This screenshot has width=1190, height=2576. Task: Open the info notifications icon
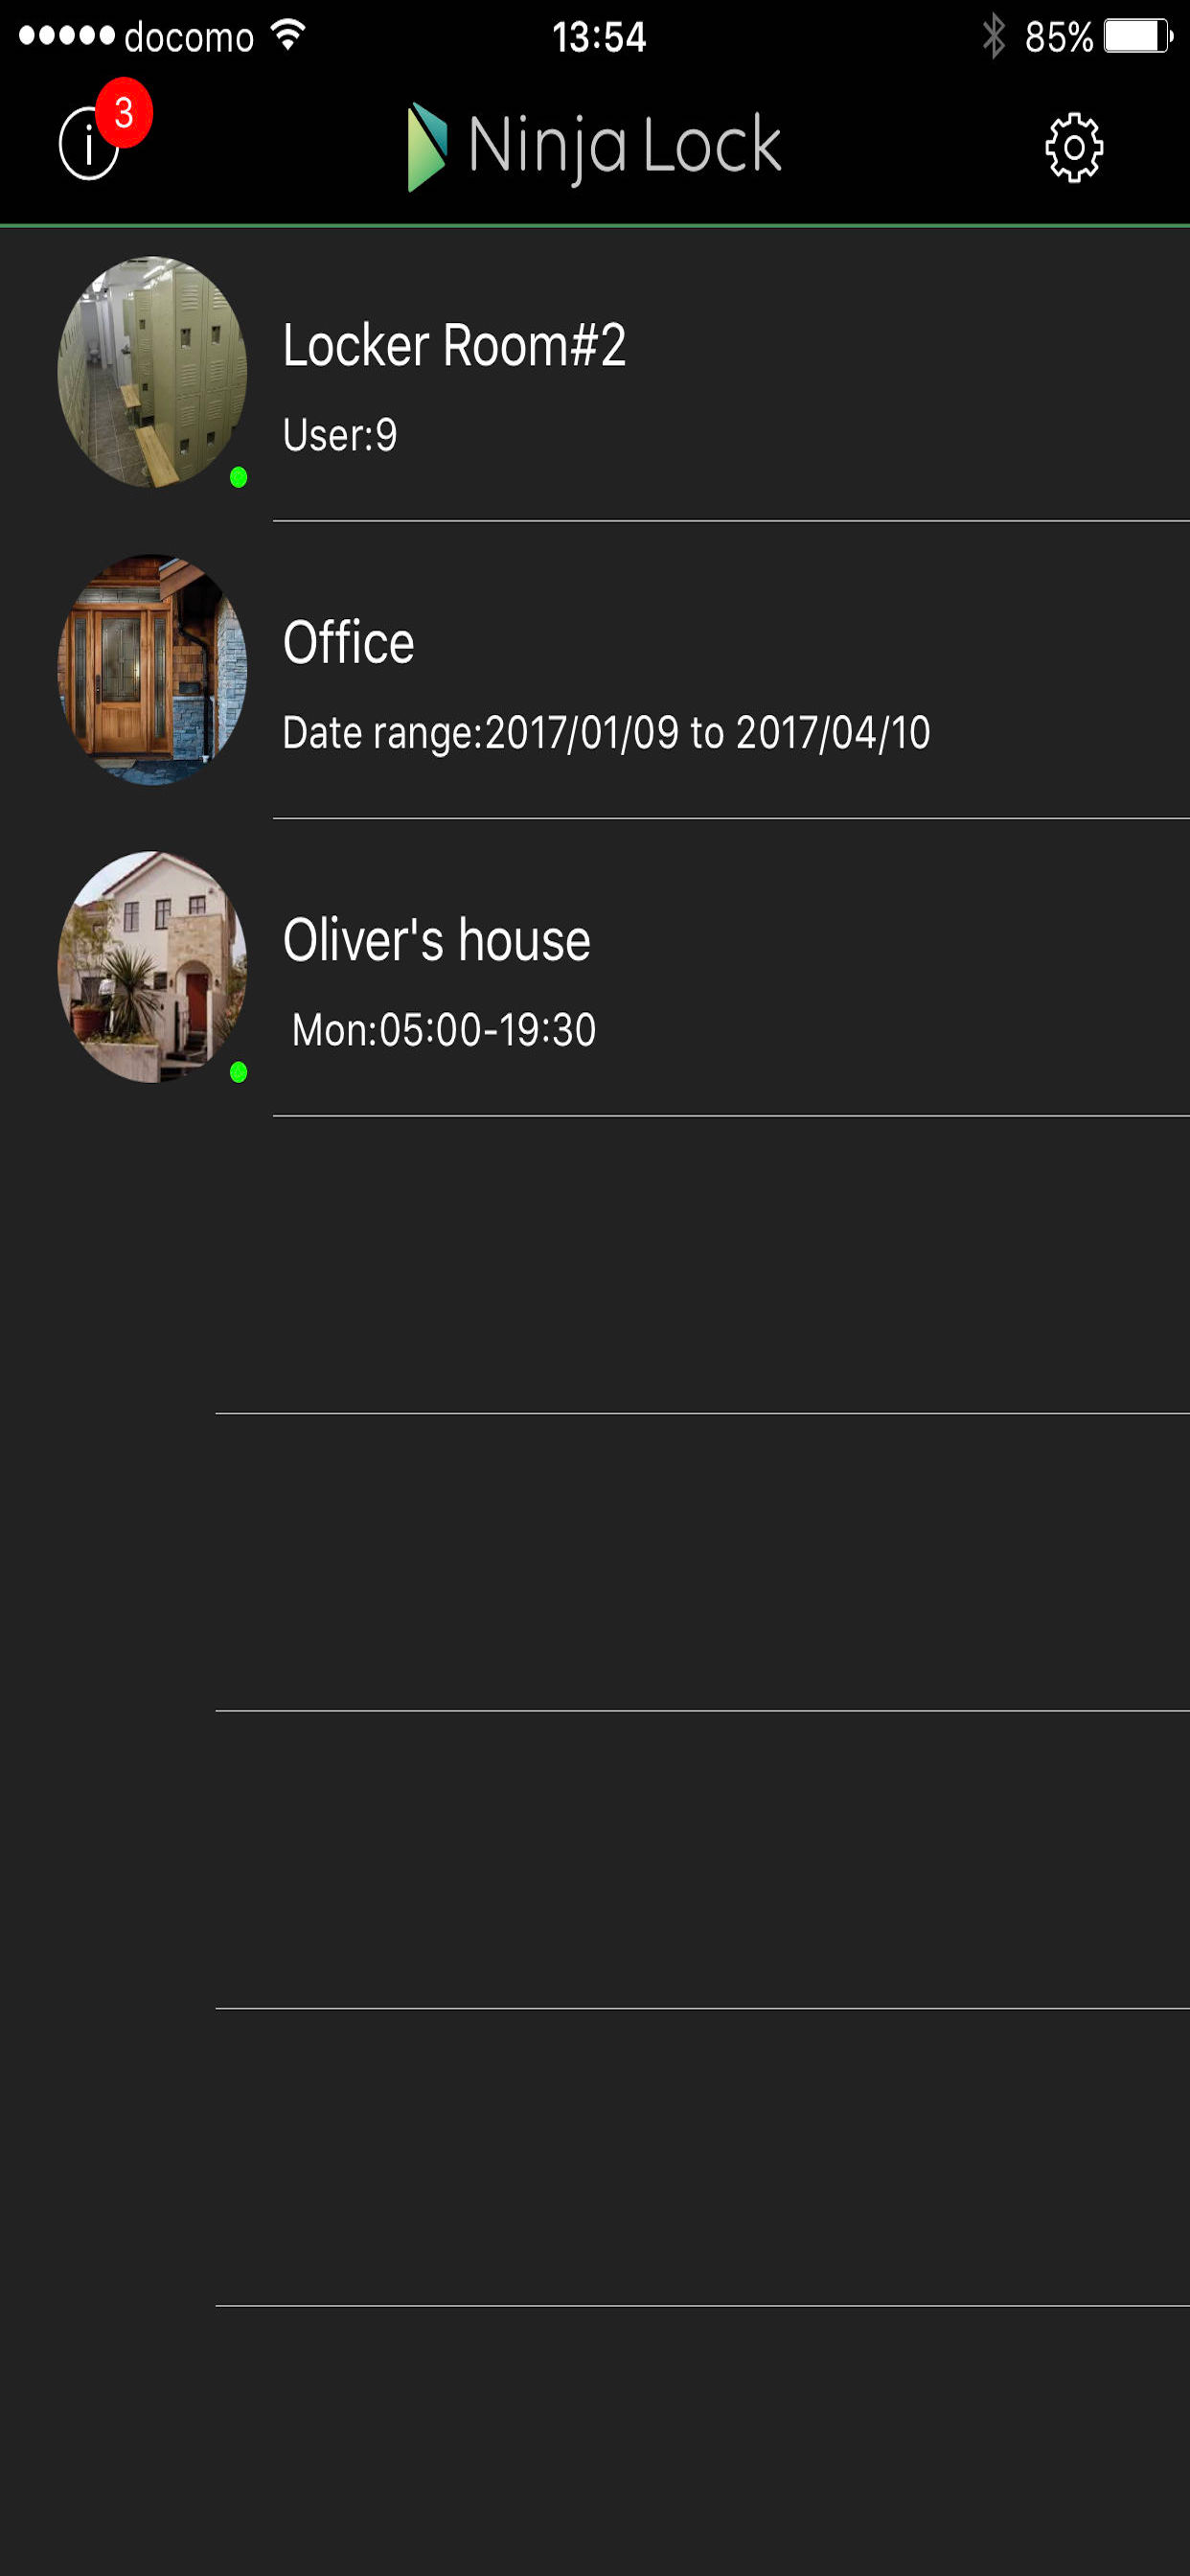(88, 145)
